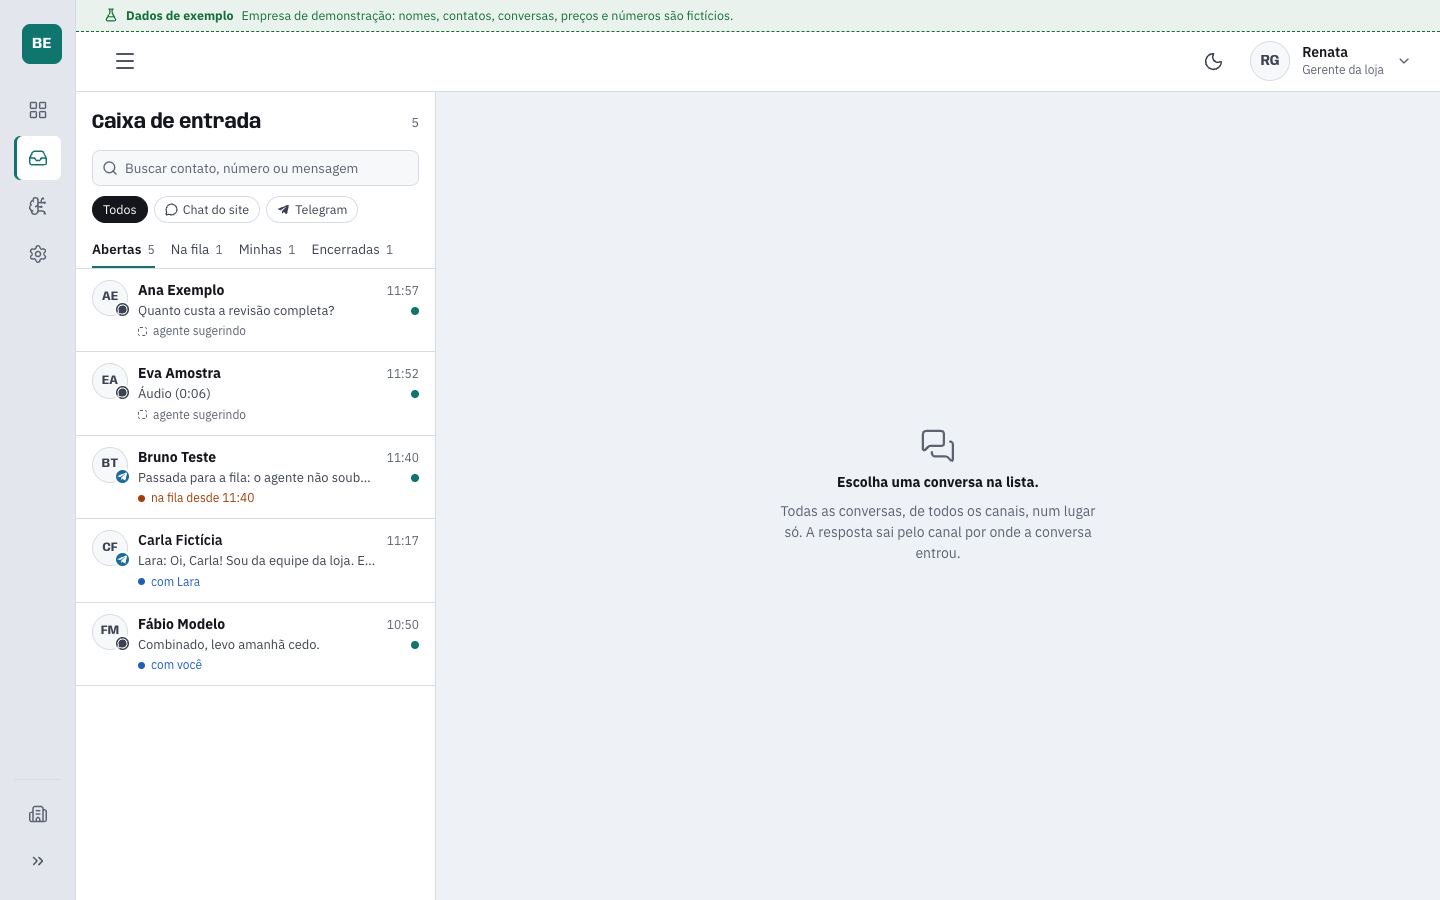
Task: Open the dashboard grid icon in sidebar
Action: 38,110
